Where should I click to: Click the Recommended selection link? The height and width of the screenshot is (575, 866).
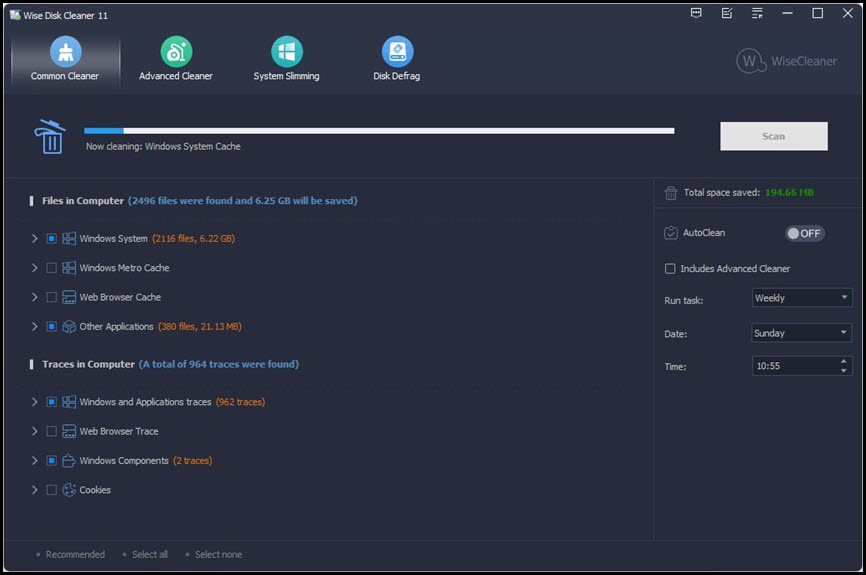(x=75, y=554)
